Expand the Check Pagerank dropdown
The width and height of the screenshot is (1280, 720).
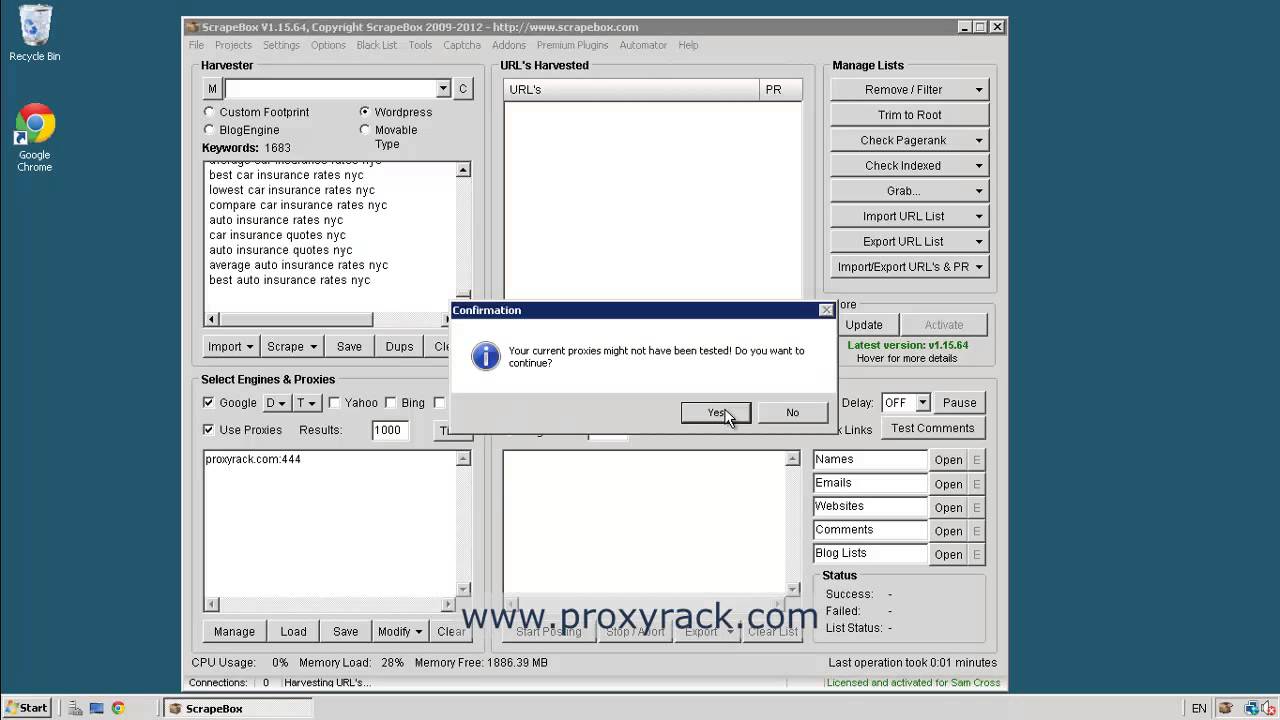coord(909,140)
